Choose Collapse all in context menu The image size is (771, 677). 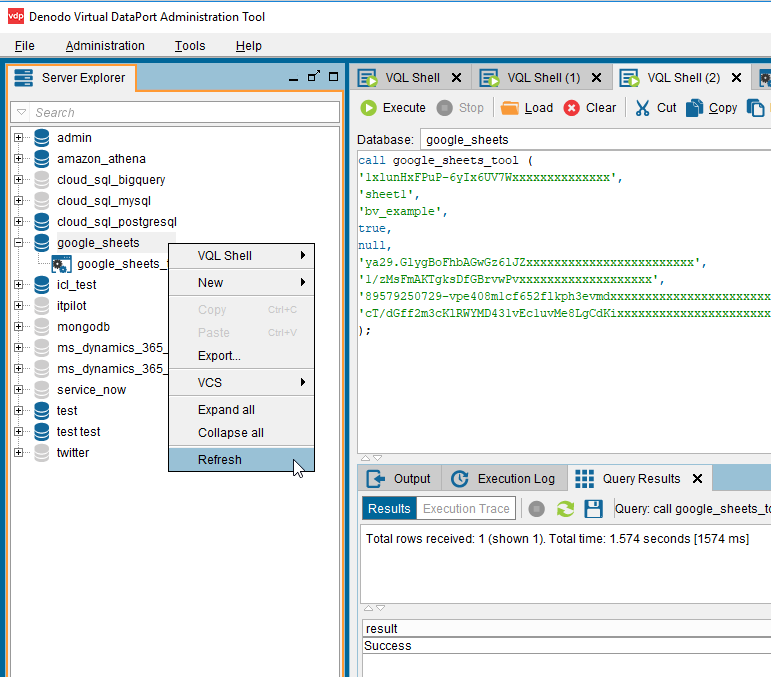[241, 433]
